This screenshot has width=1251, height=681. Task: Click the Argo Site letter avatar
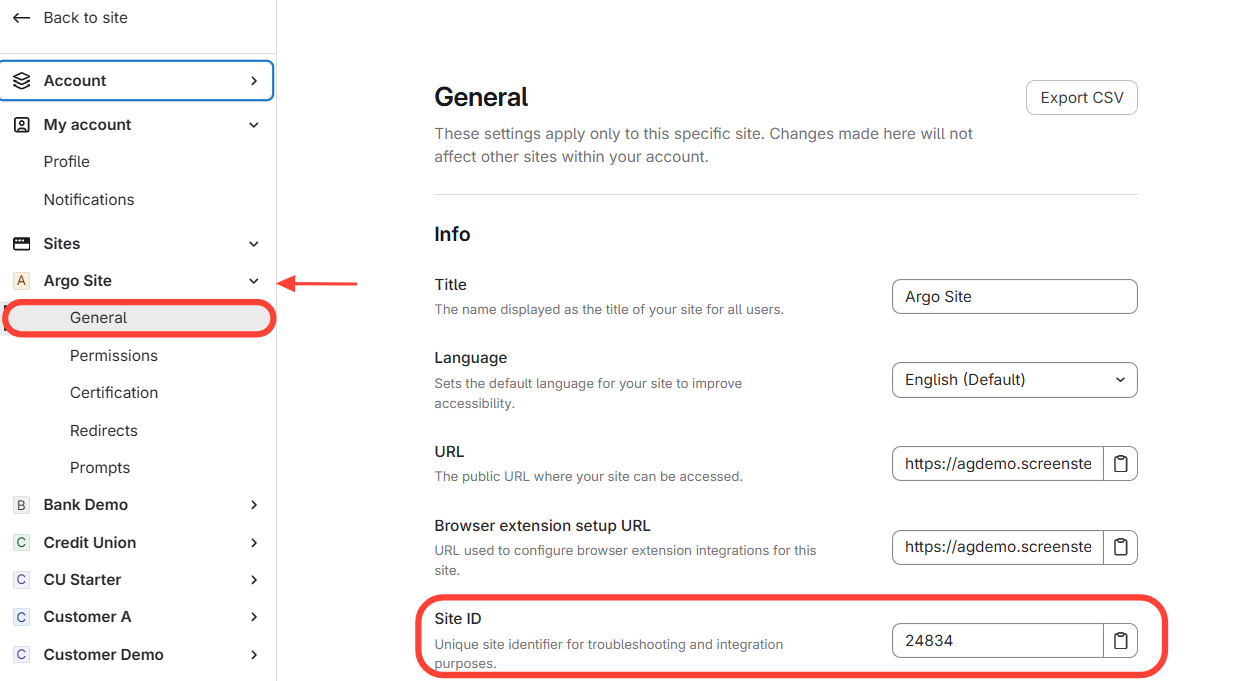(x=21, y=281)
